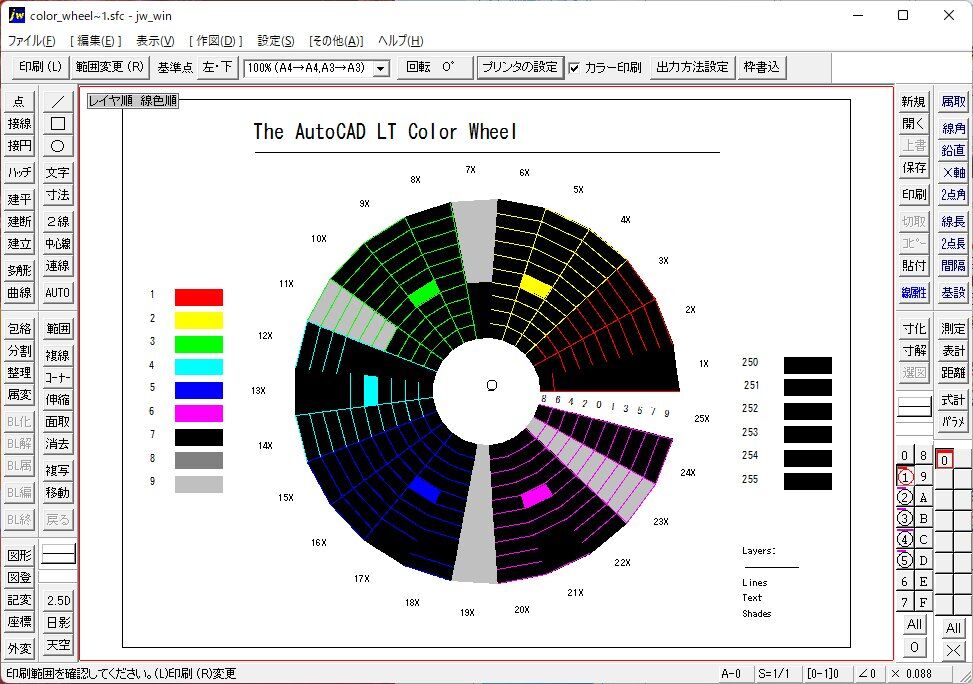Screen dimensions: 973x684
Task: Open the ファイル(F) menu
Action: coord(32,41)
